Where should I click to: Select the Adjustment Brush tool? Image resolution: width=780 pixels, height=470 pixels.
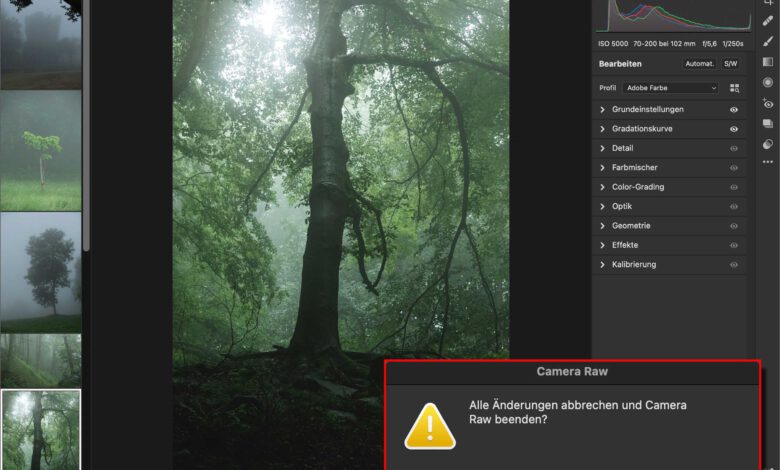pos(768,41)
